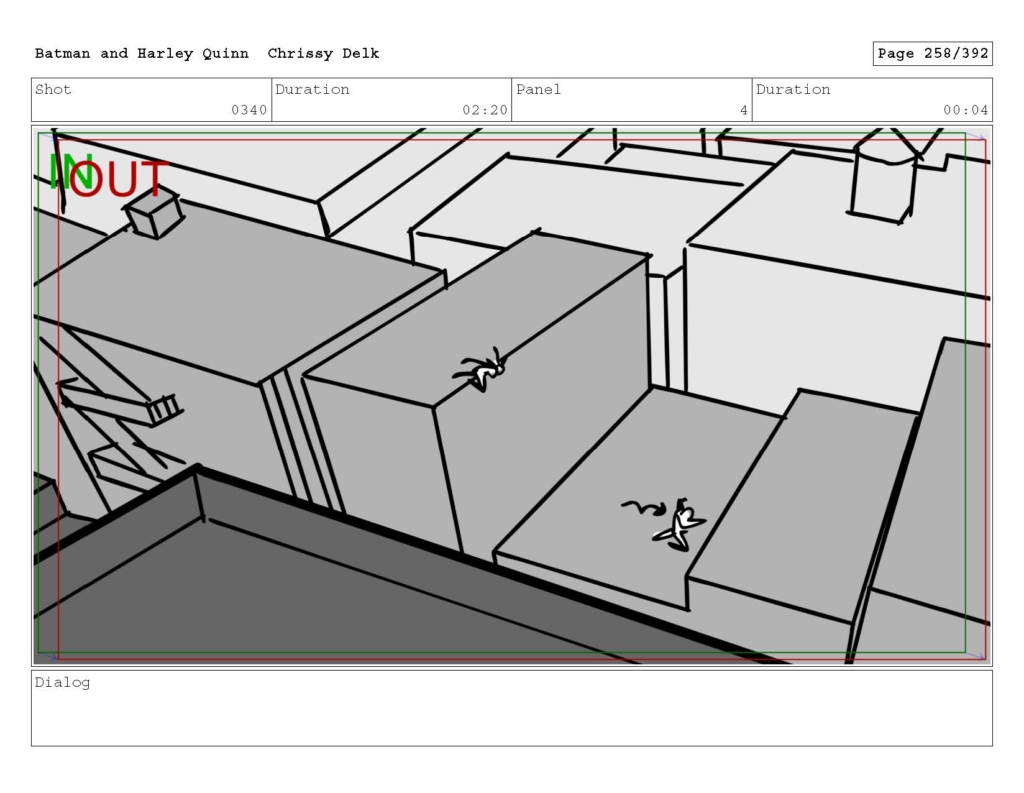This screenshot has width=1024, height=793.
Task: Click the 'Shot' field label
Action: (53, 89)
